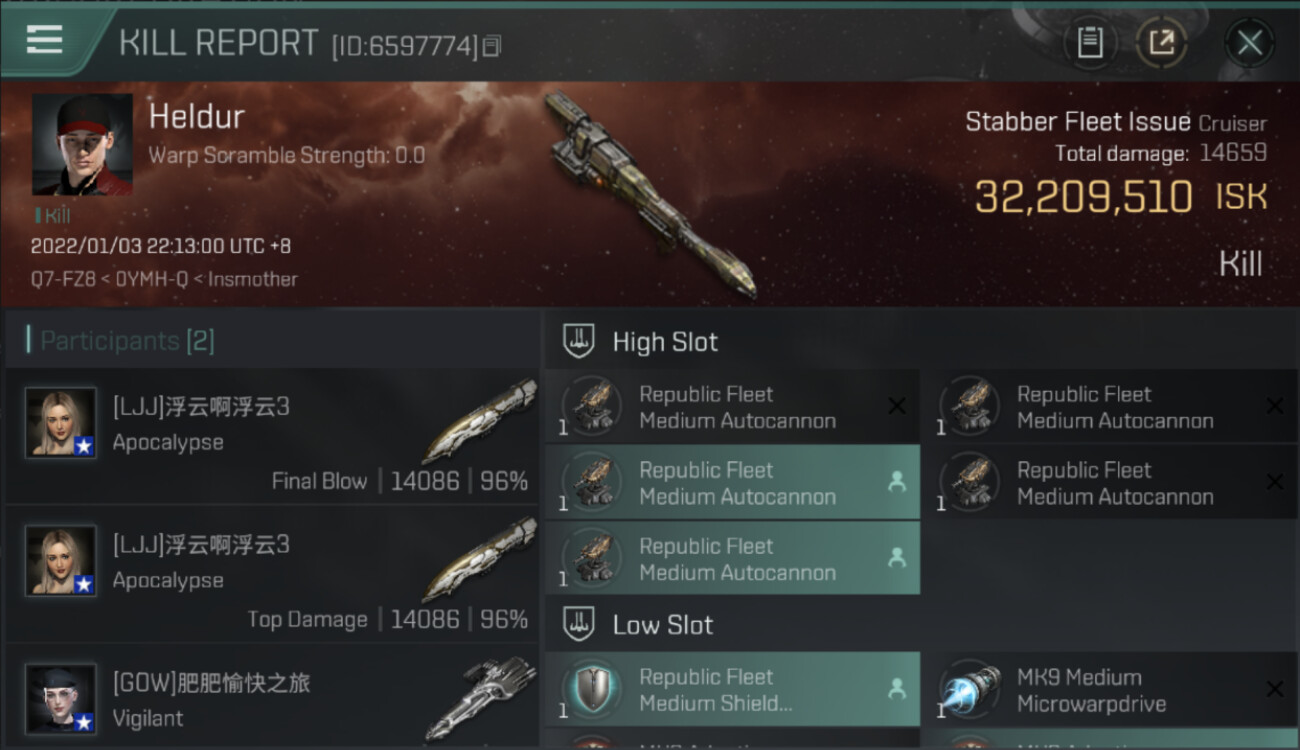Screen dimensions: 1300x750
Task: Click the Stabber Fleet Issue ship image
Action: 650,195
